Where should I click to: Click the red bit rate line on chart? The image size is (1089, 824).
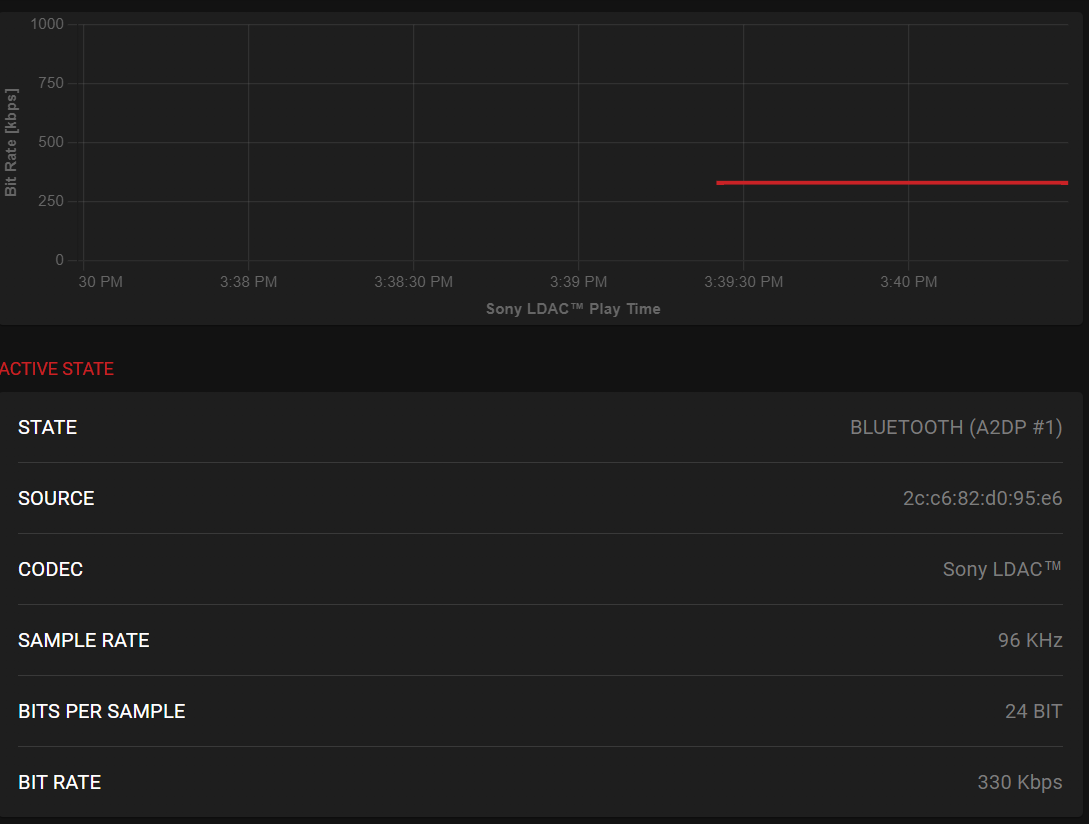coord(890,183)
